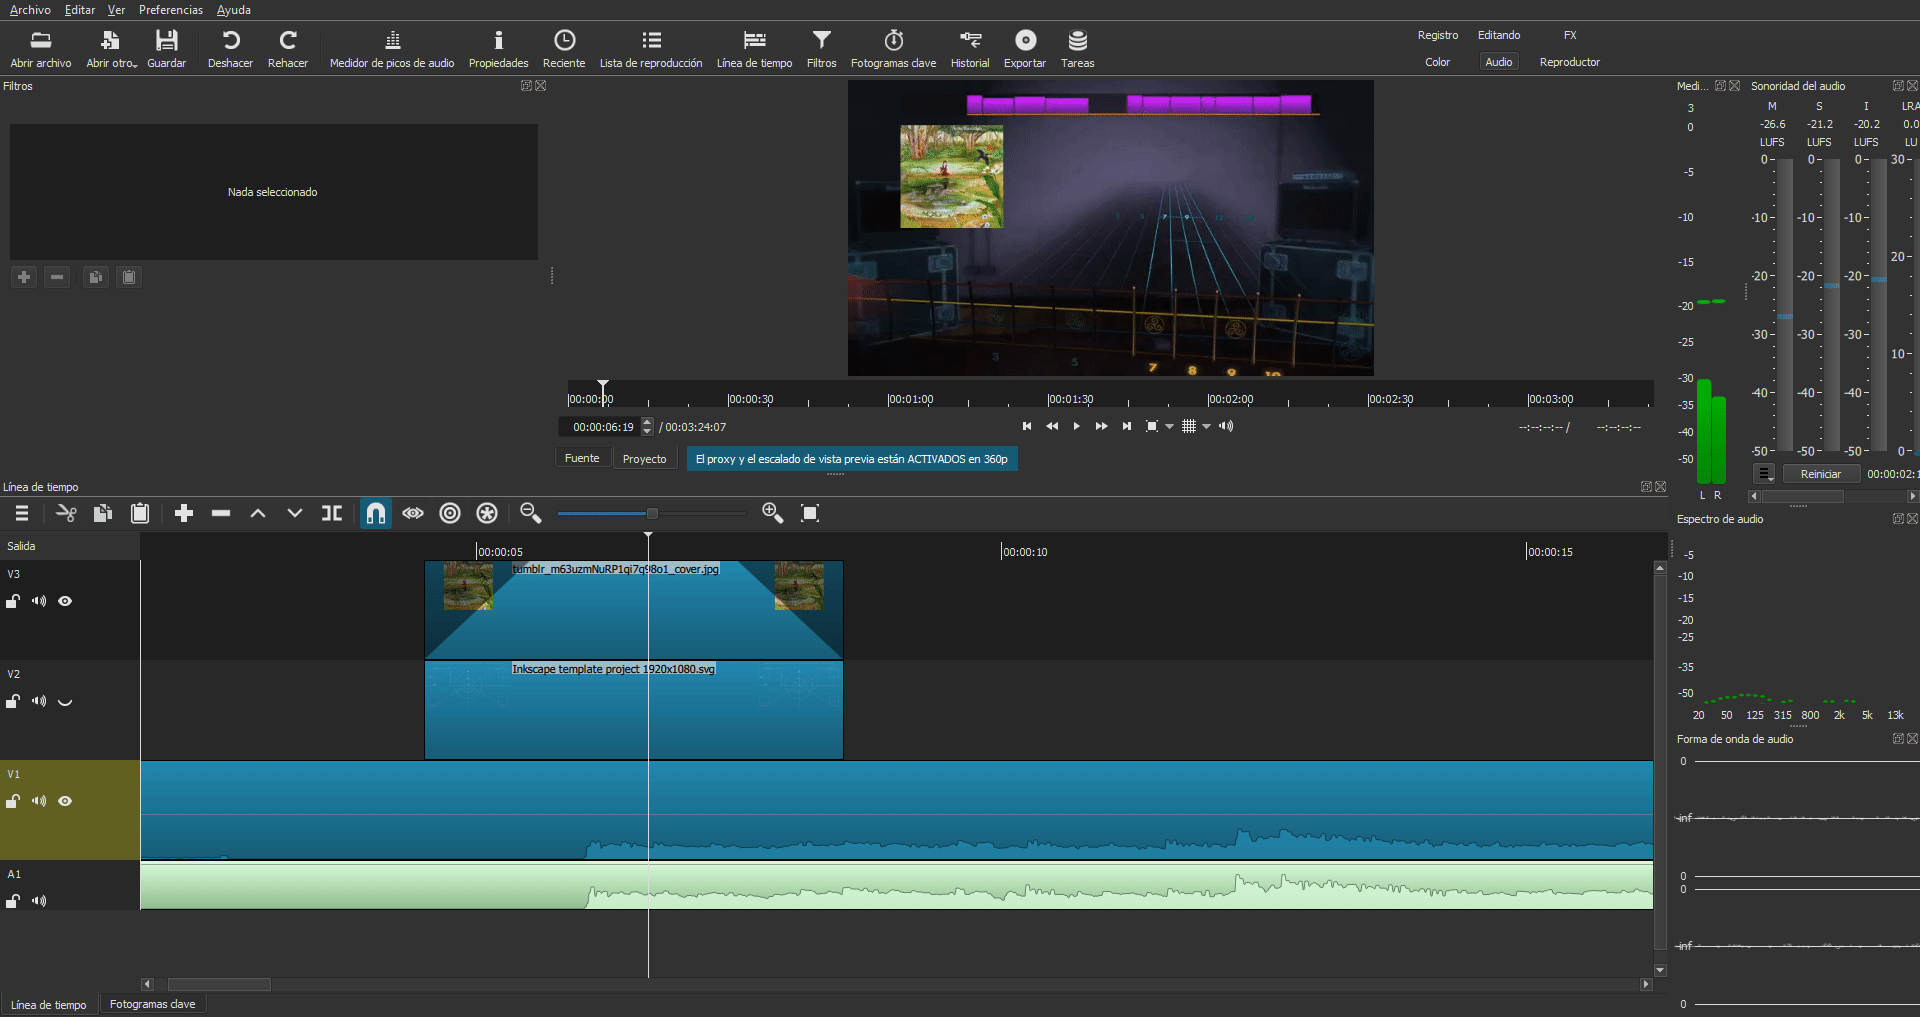This screenshot has width=1920, height=1017.
Task: Open the Ver menu
Action: coord(116,10)
